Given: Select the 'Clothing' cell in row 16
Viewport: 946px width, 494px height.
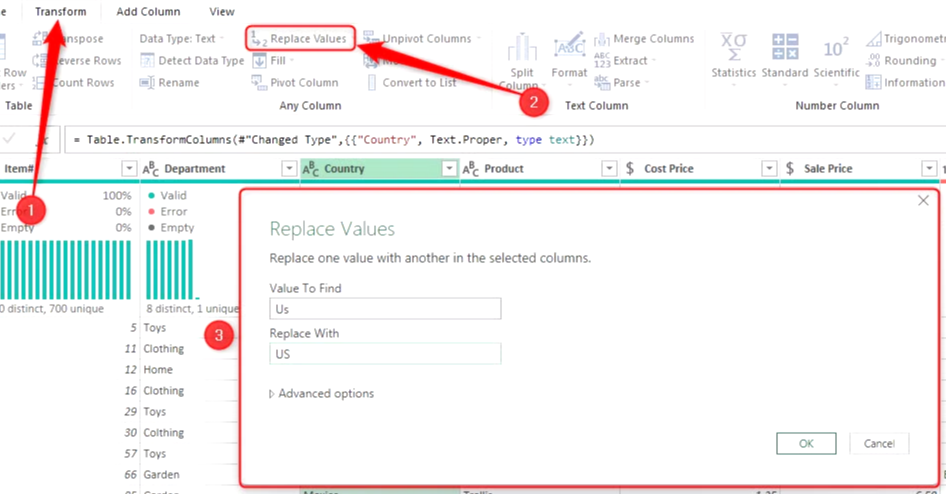Looking at the screenshot, I should pyautogui.click(x=163, y=391).
